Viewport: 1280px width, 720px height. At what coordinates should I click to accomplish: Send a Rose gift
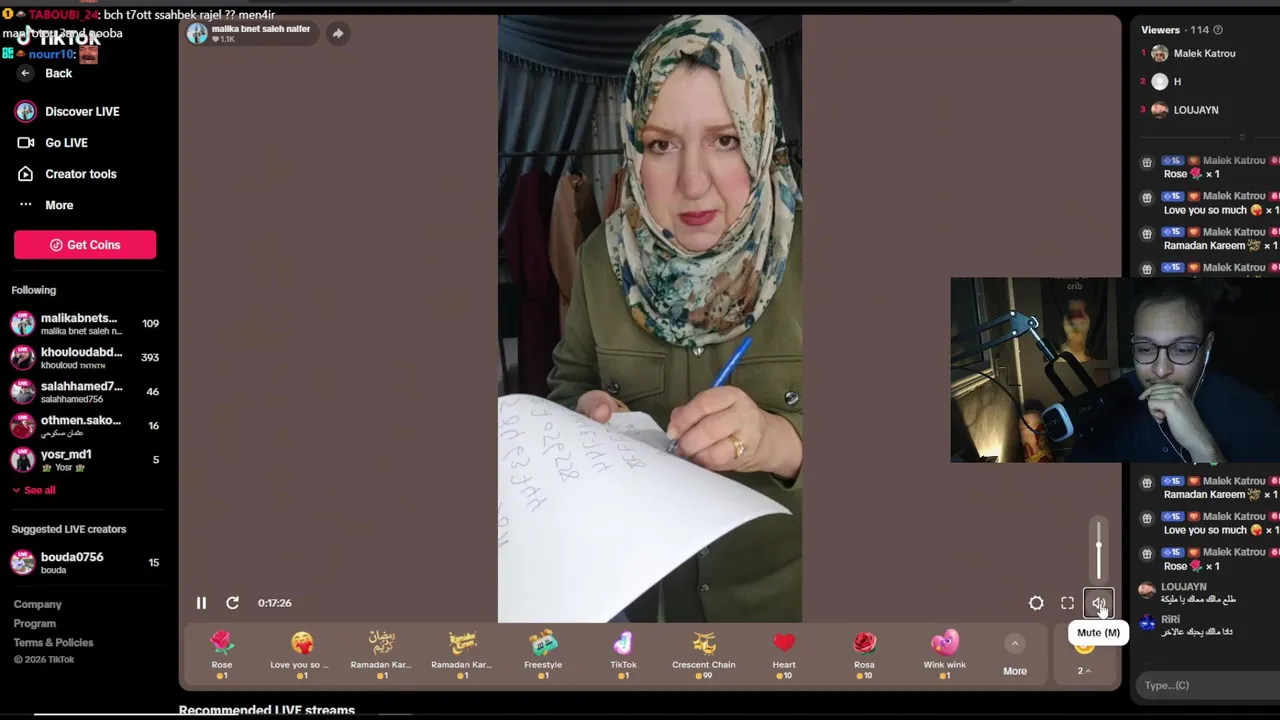pos(222,655)
